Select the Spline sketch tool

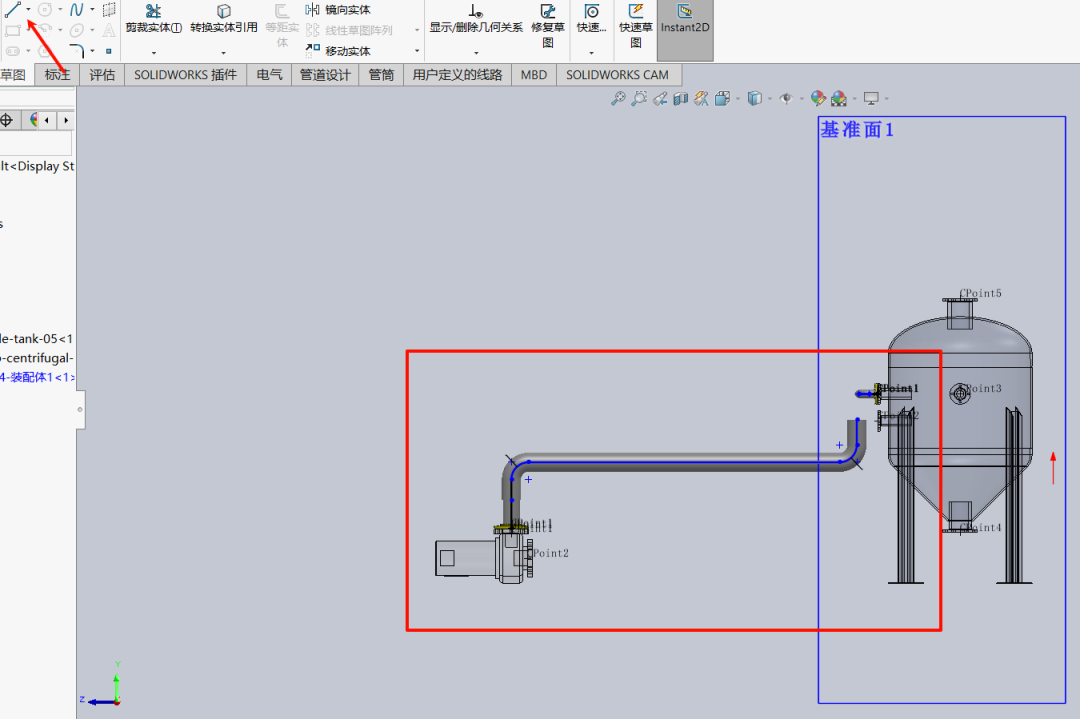[x=76, y=10]
